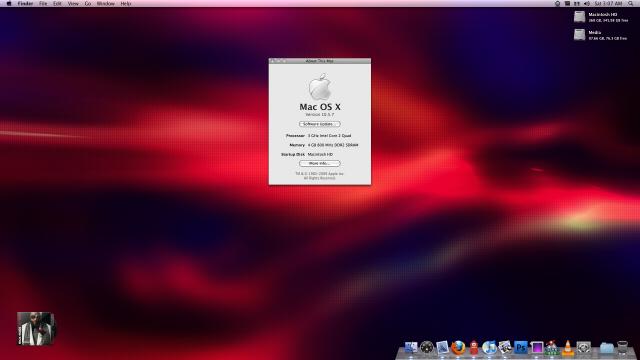Open the Apple menu
640x360 pixels.
coord(9,3)
